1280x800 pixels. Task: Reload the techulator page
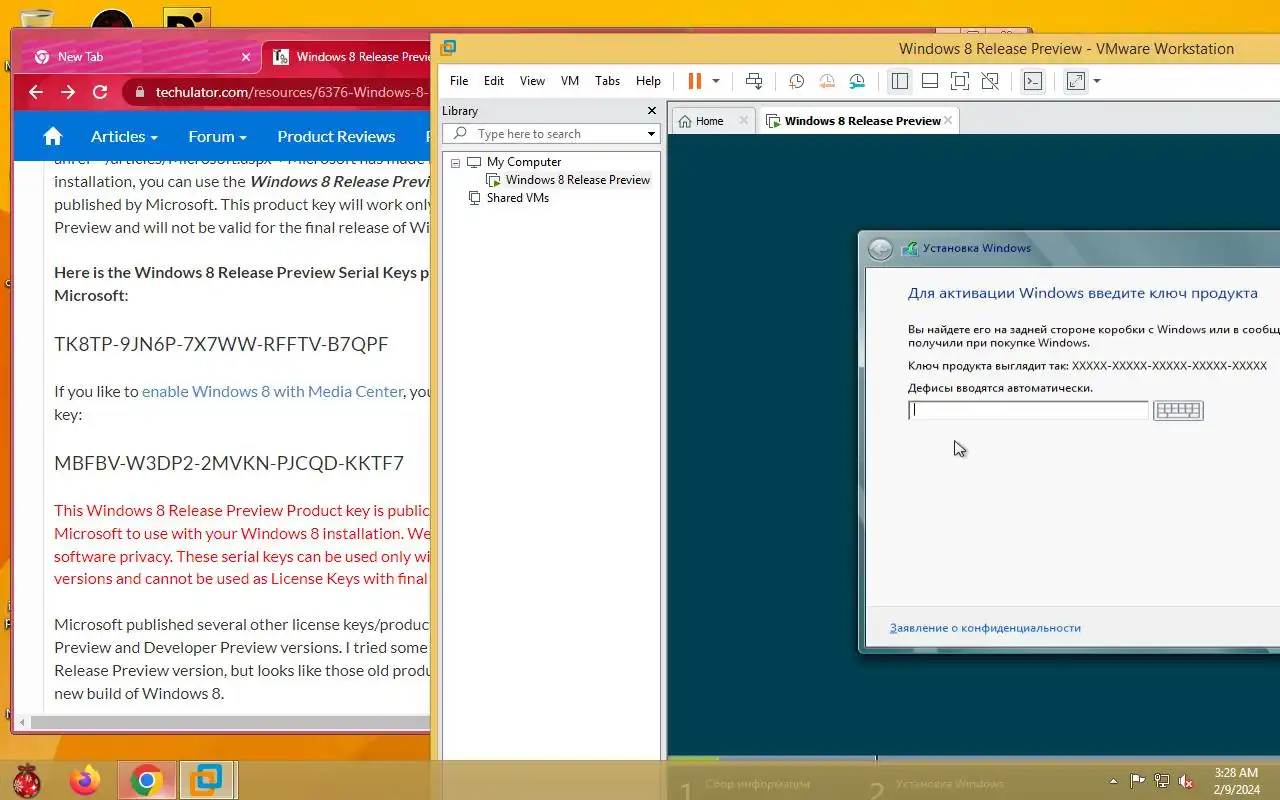(x=100, y=92)
